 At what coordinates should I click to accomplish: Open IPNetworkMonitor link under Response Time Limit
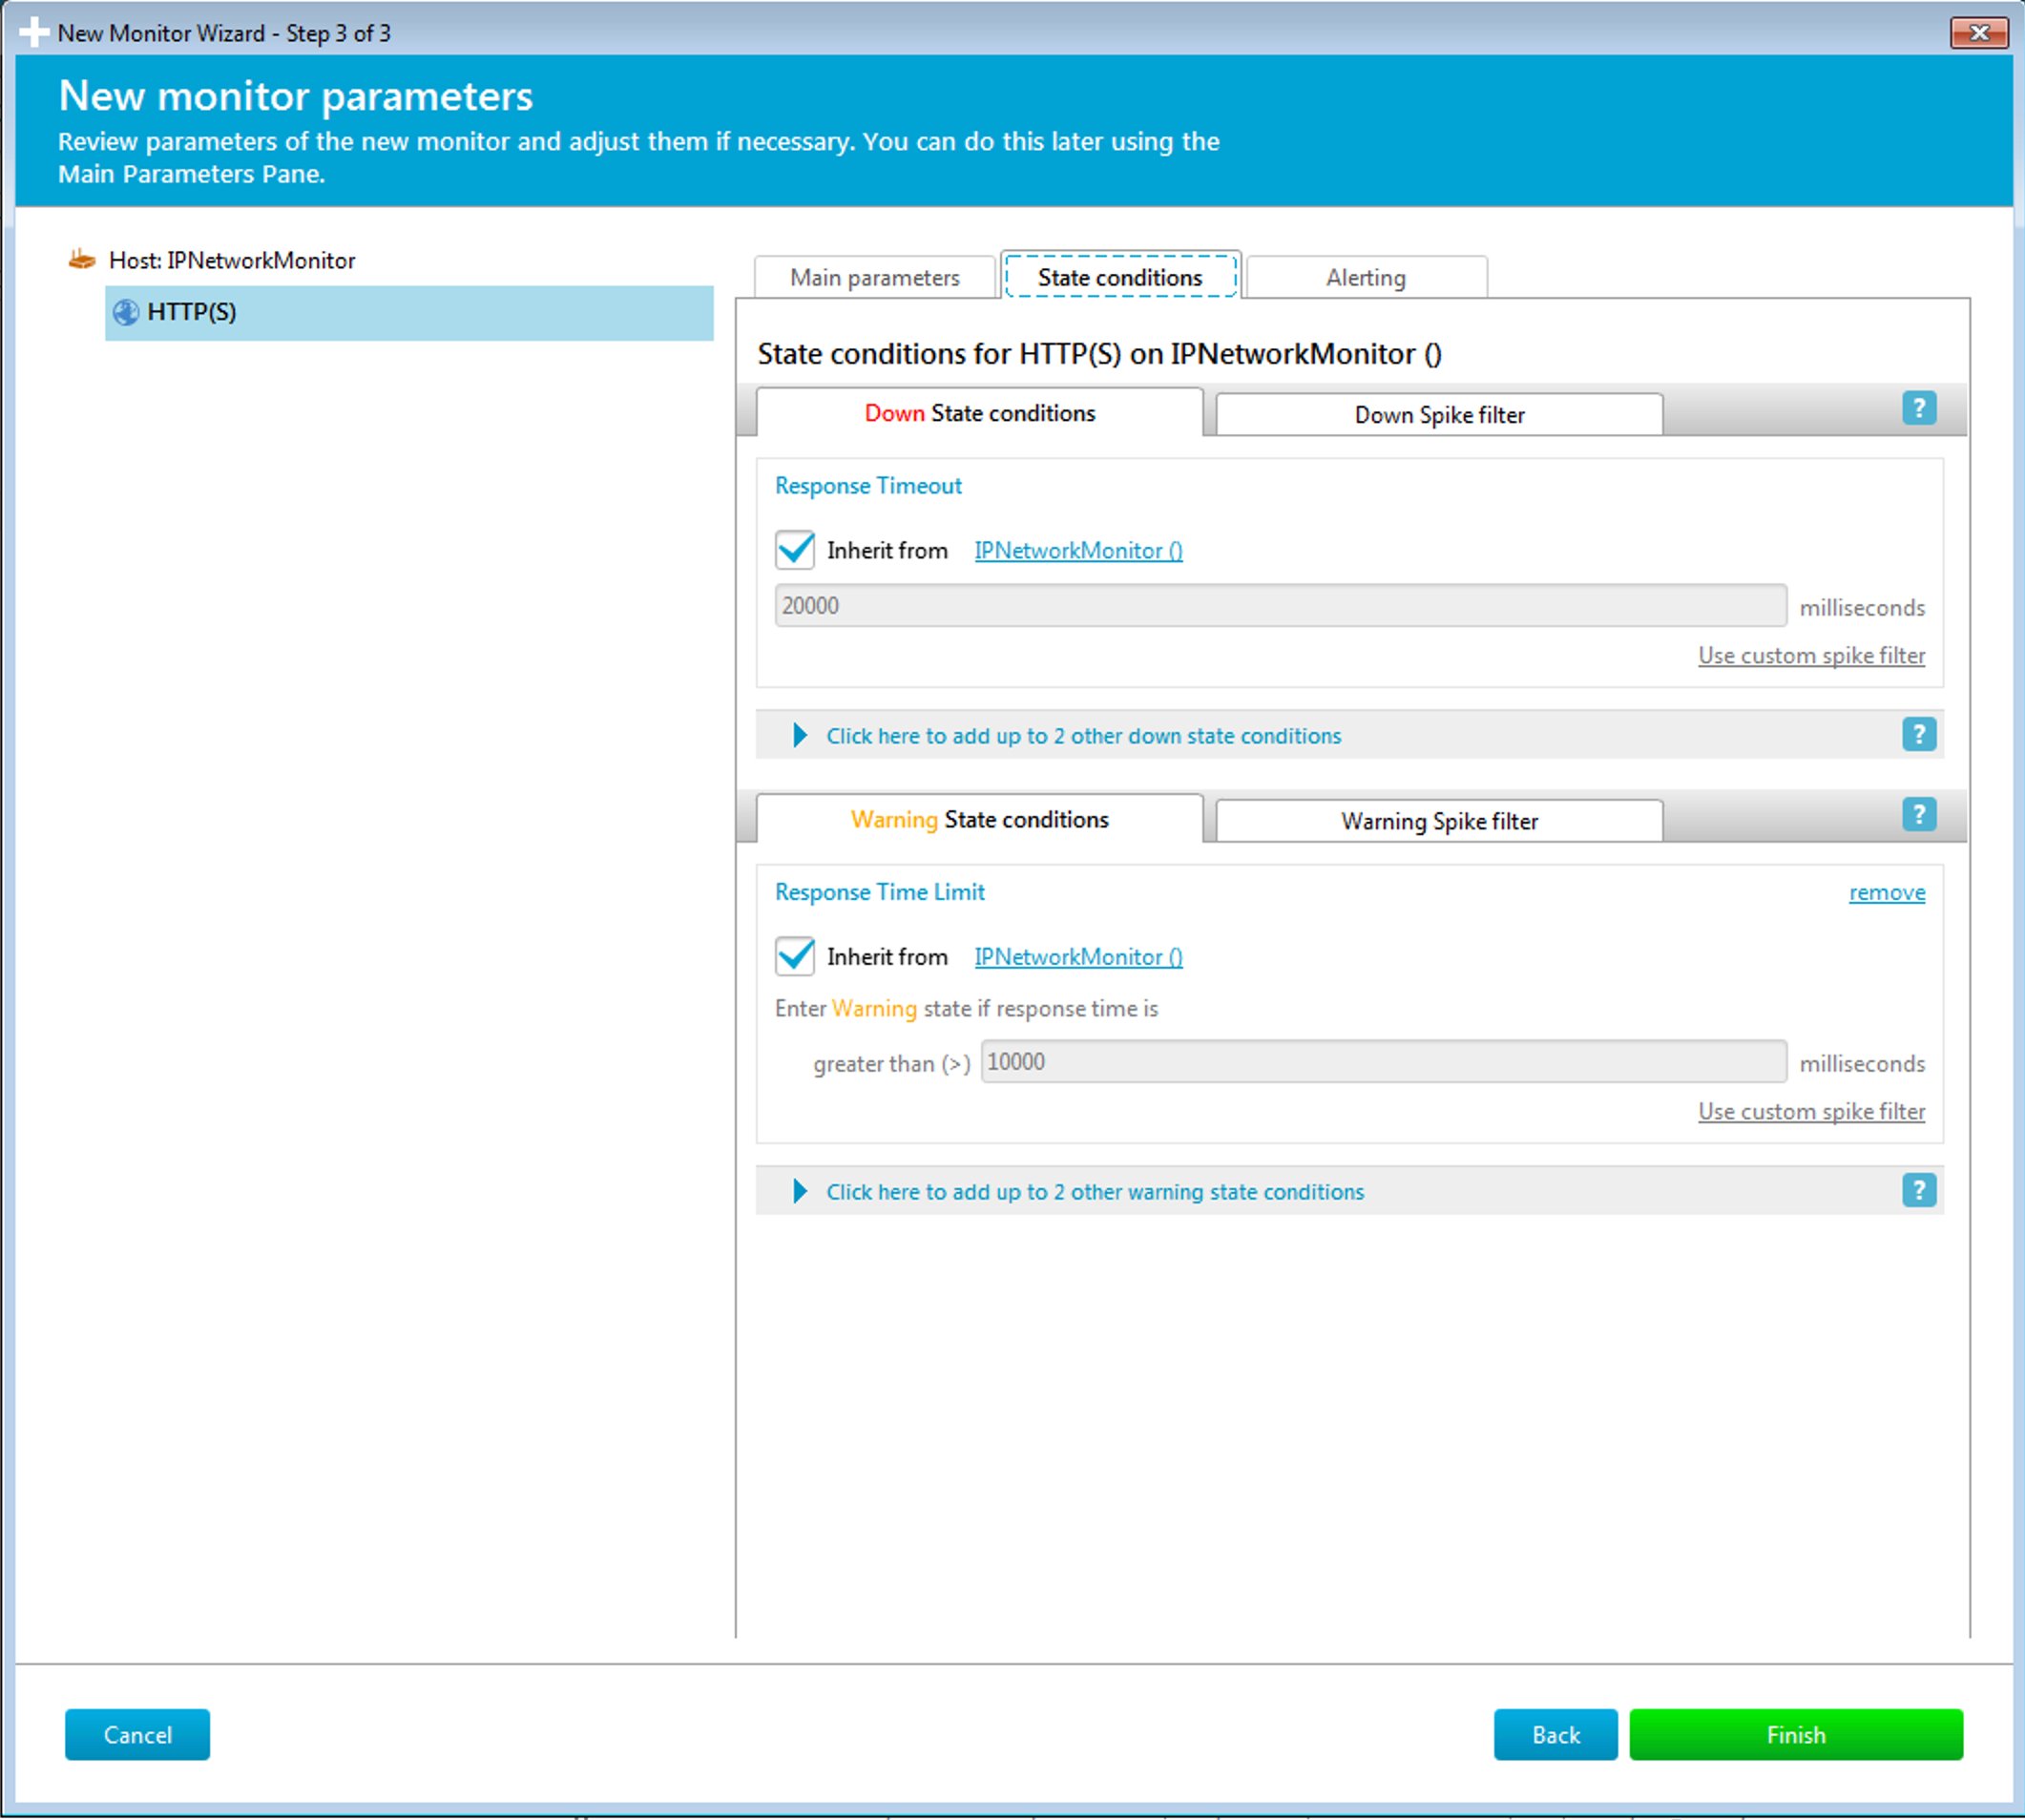pos(1078,957)
